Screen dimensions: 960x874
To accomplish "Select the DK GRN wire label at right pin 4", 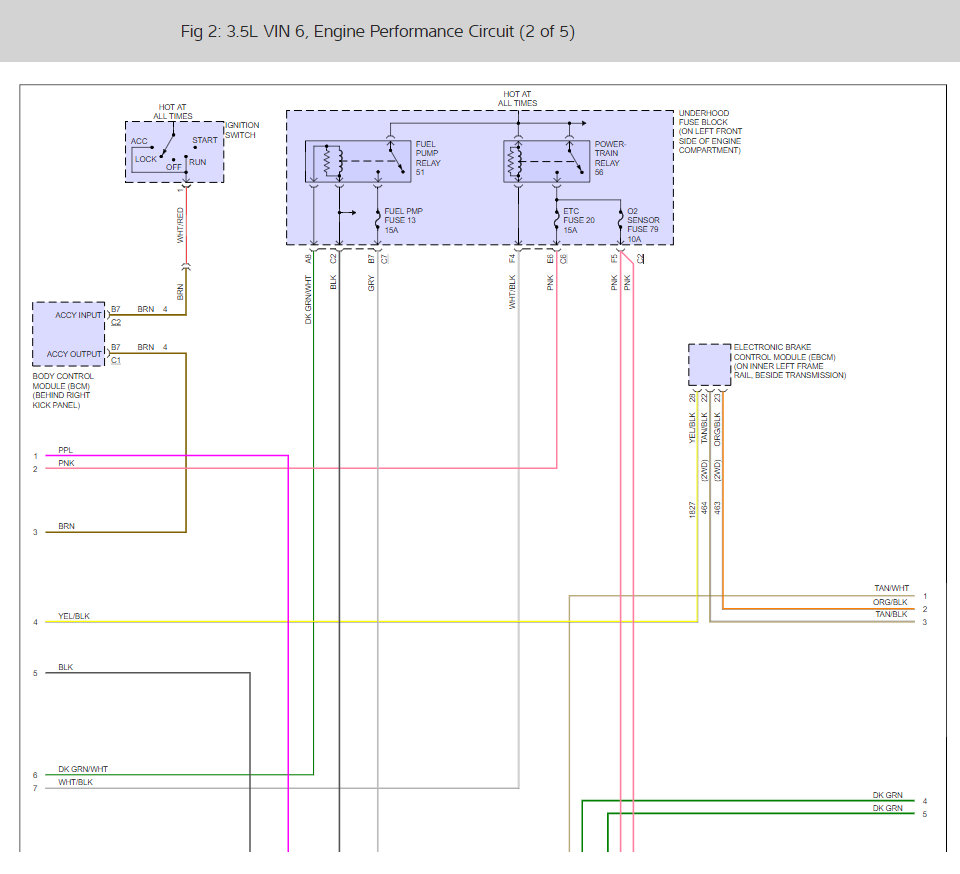I will [888, 795].
